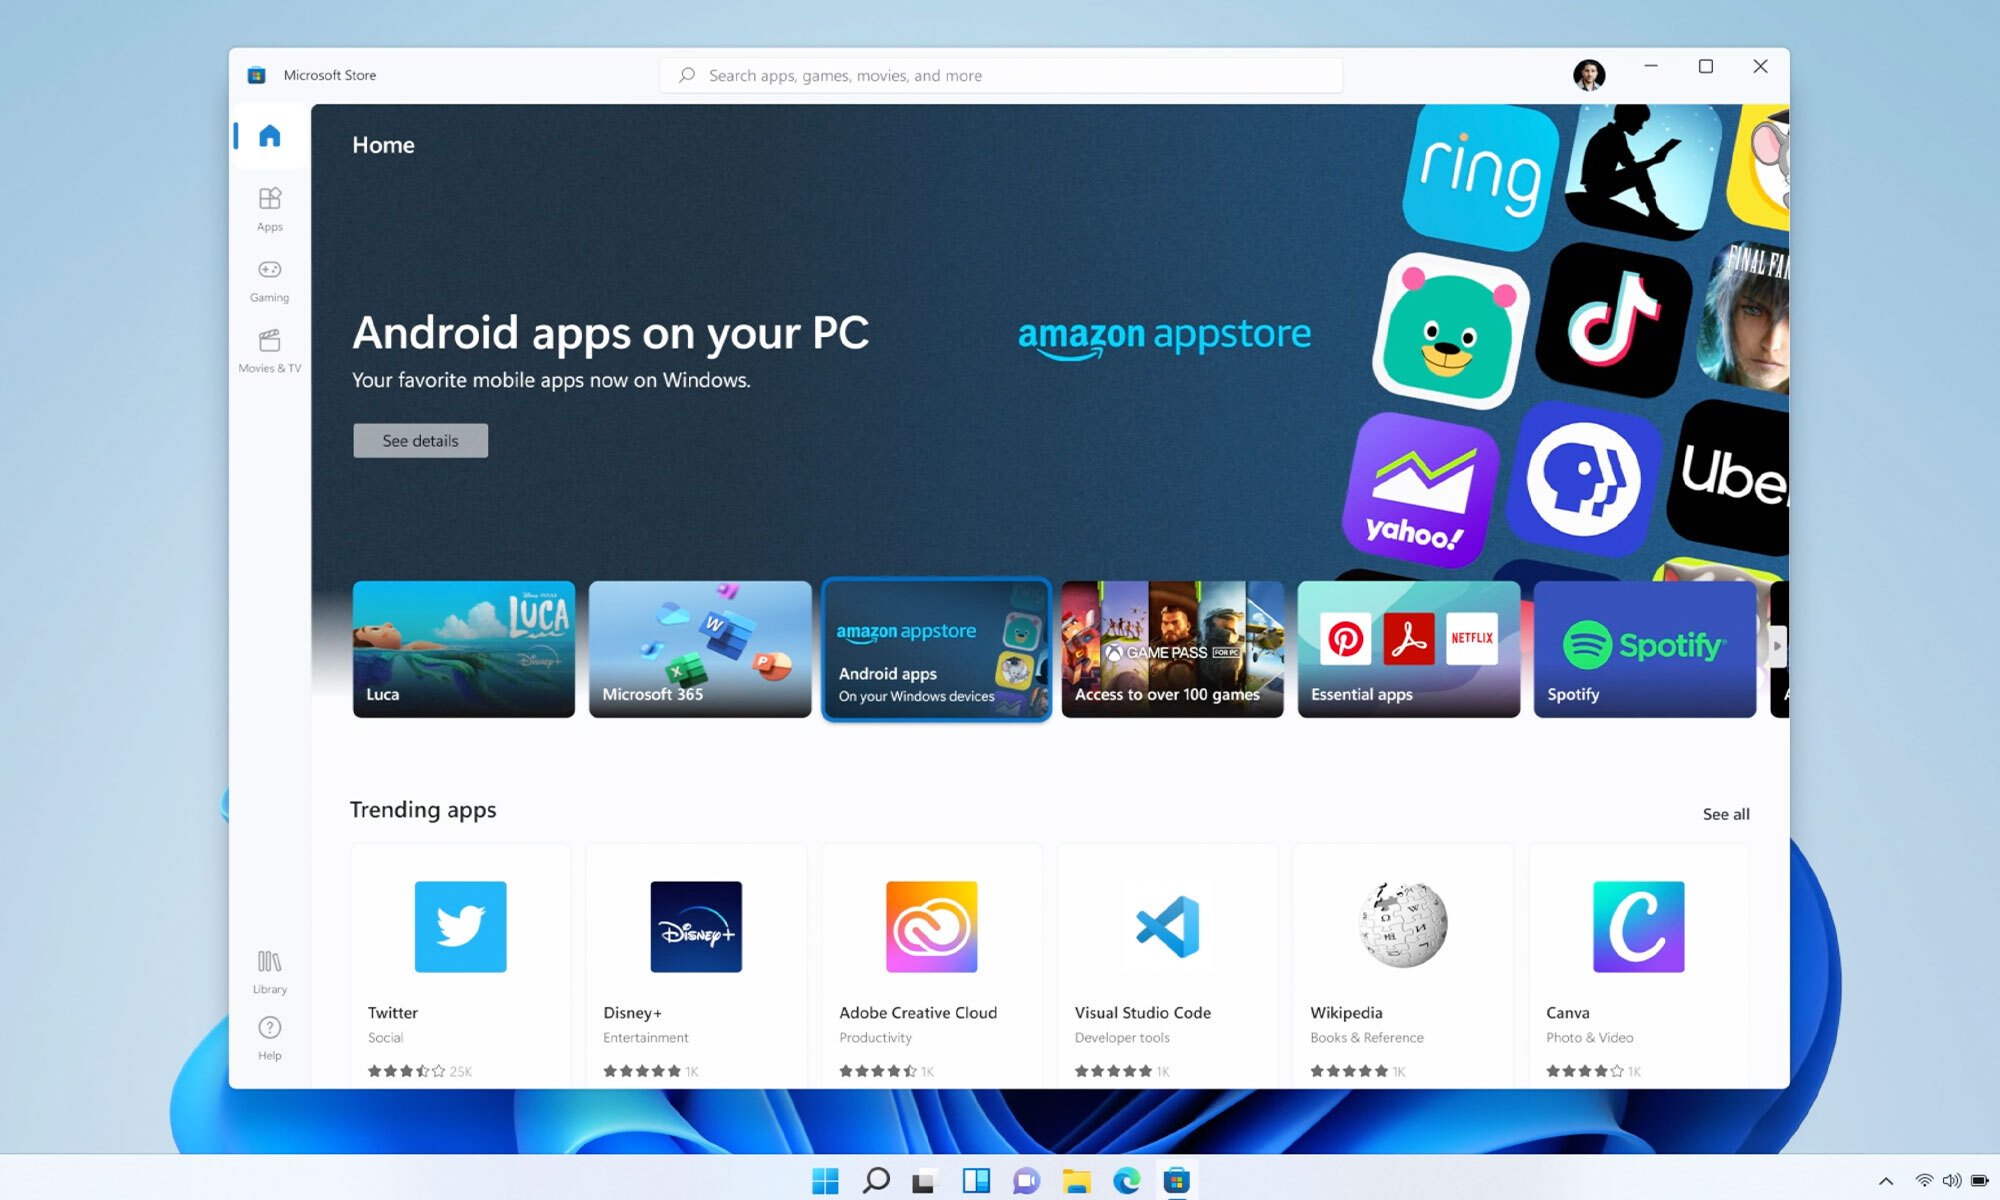
Task: Click See all for Trending apps
Action: [x=1726, y=814]
